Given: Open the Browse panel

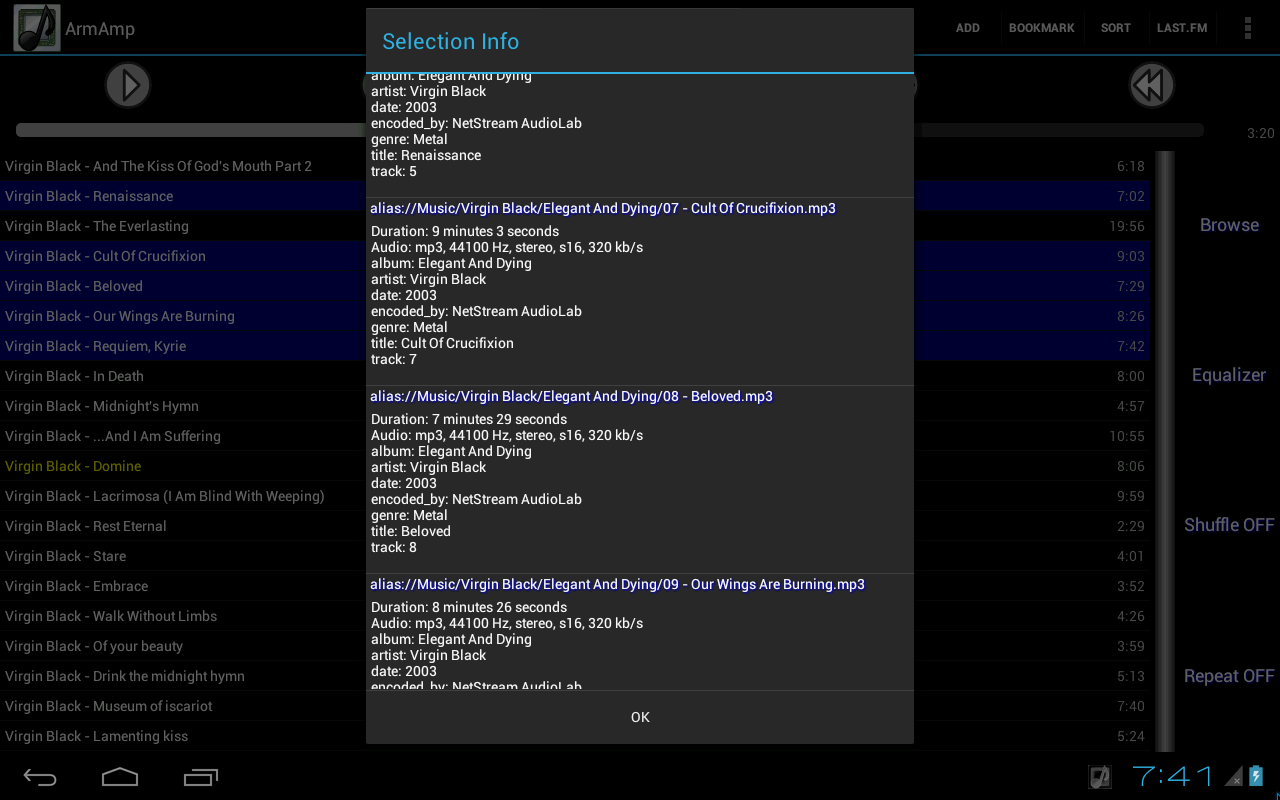Looking at the screenshot, I should click(1229, 225).
